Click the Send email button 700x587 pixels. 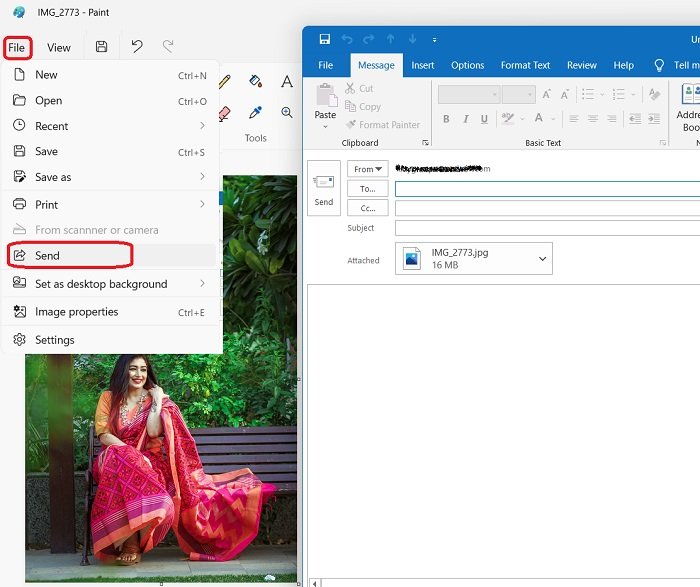click(324, 189)
